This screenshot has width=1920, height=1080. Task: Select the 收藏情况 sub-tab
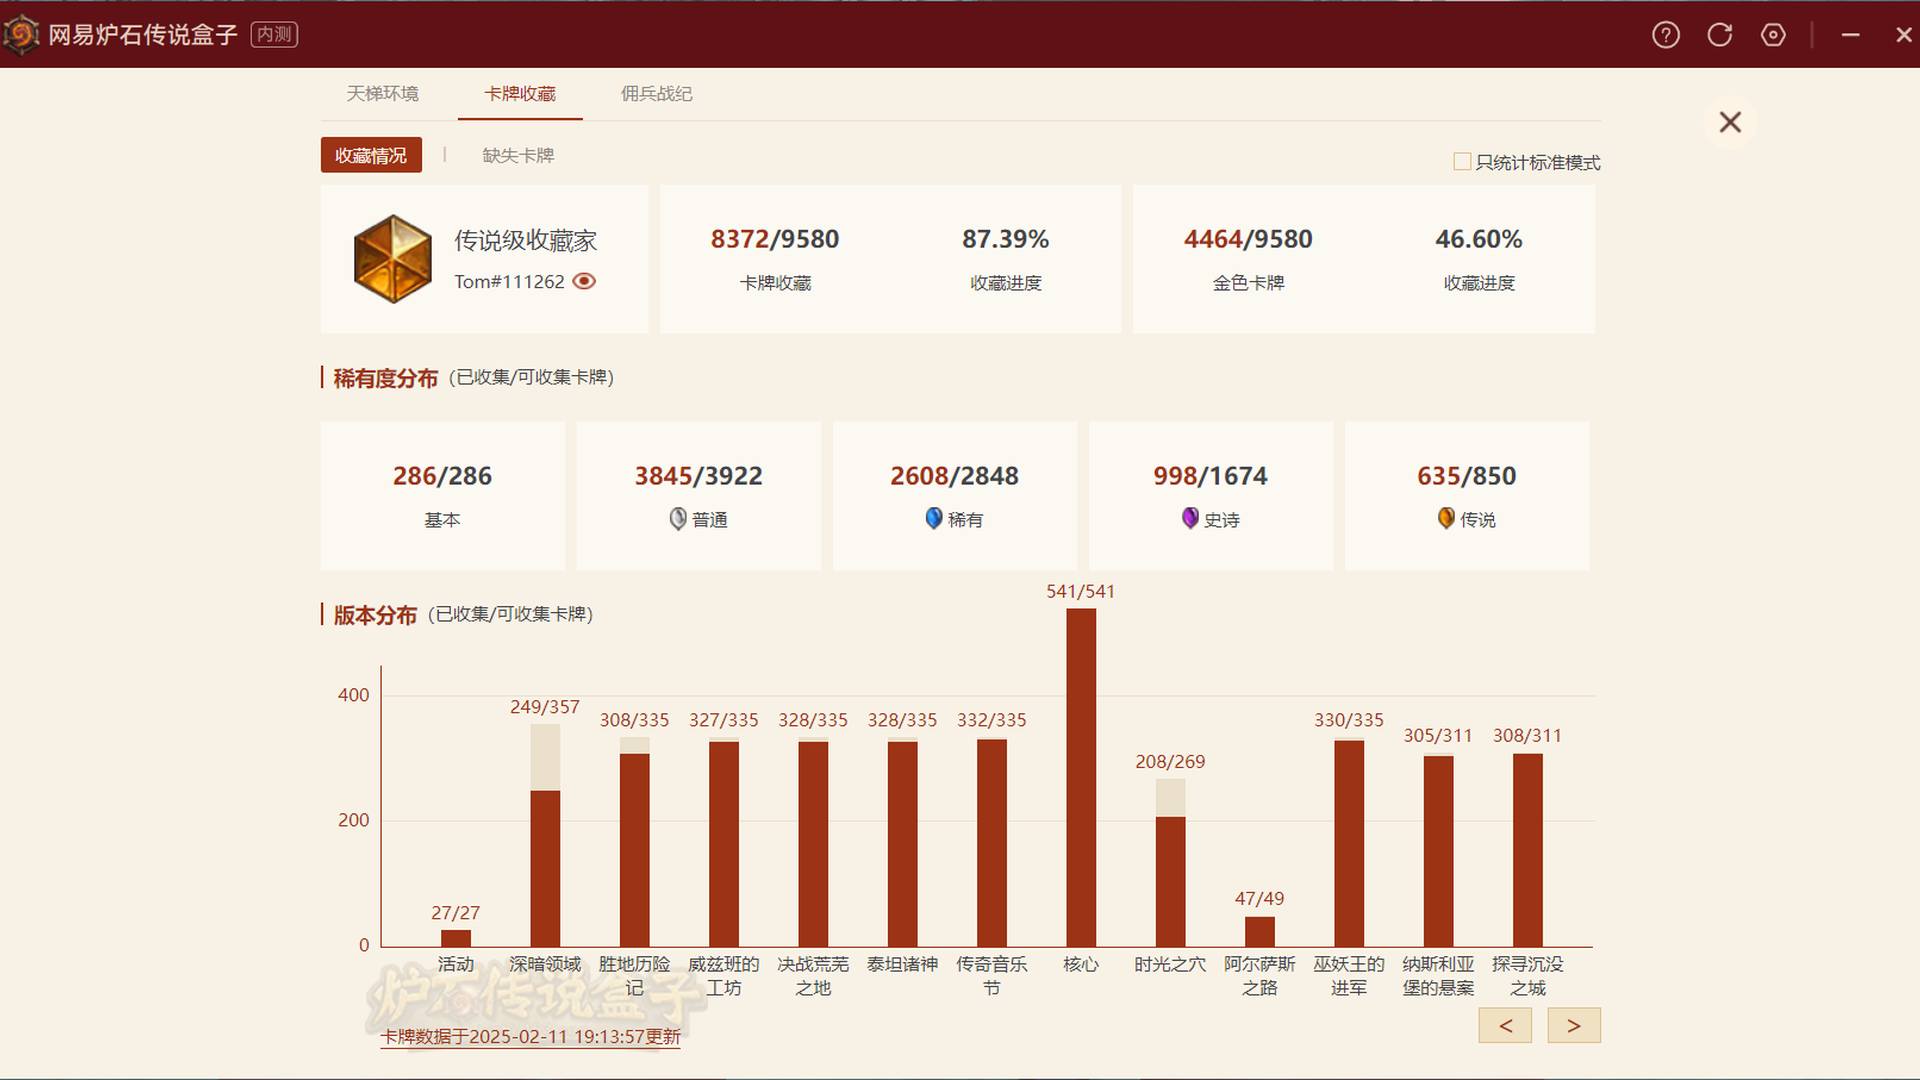point(371,155)
